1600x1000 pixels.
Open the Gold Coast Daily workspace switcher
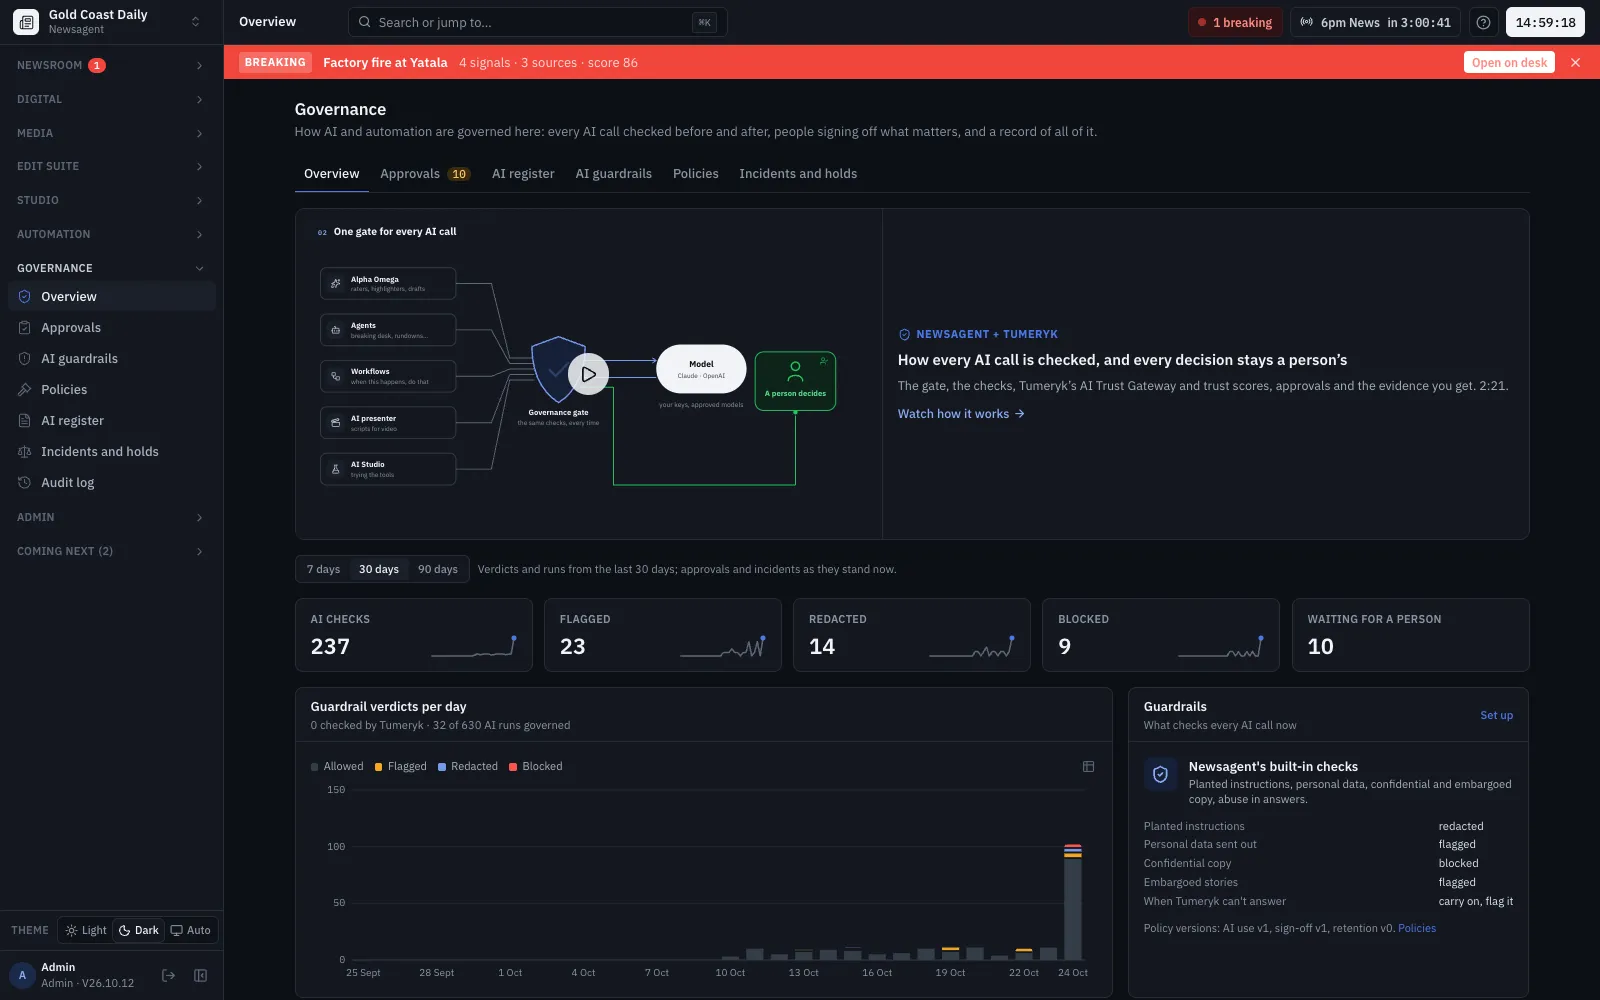110,22
